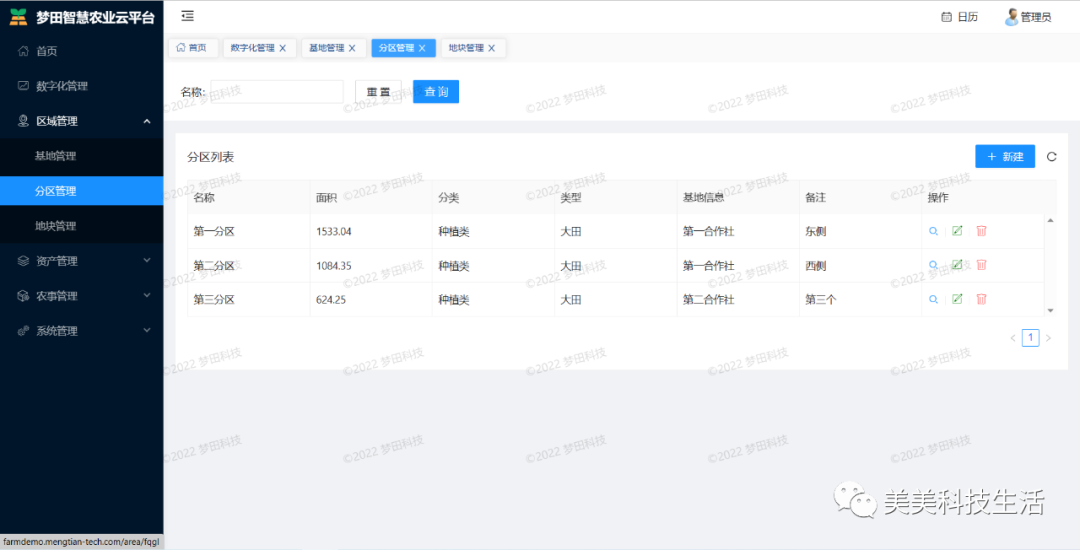Close the 分区管理 tab
The height and width of the screenshot is (550, 1080).
(422, 48)
